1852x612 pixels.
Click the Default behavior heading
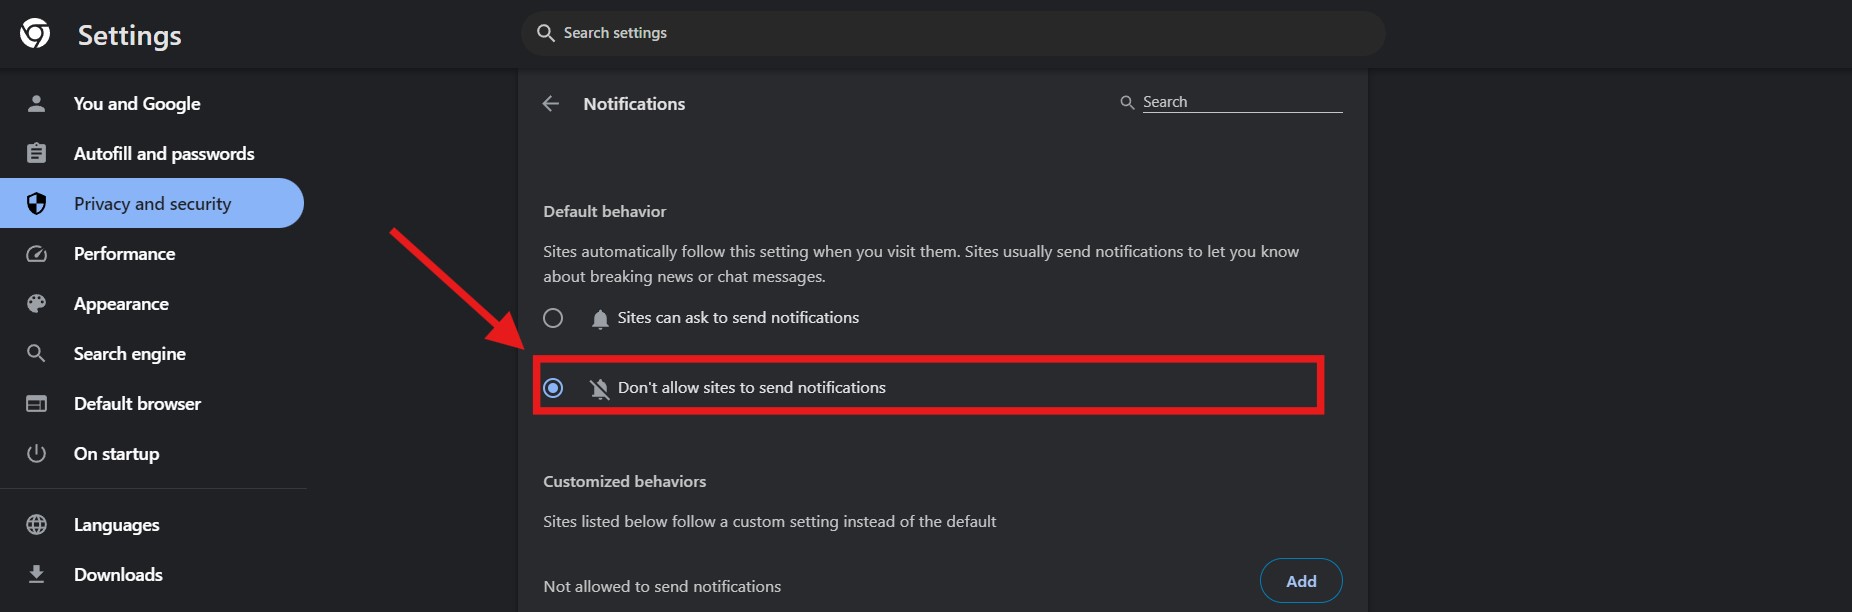tap(604, 211)
